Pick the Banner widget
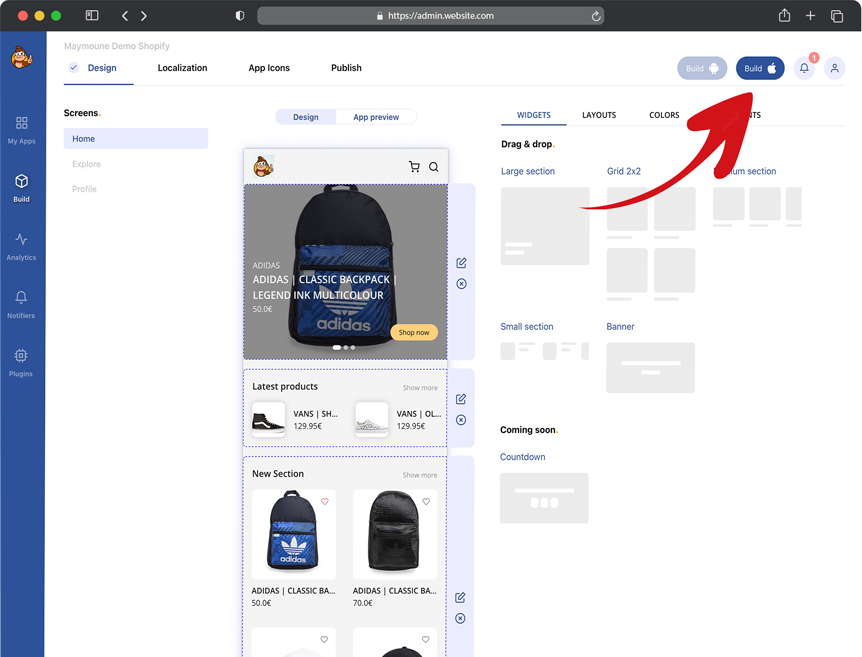Screen dimensions: 862x657 click(650, 368)
